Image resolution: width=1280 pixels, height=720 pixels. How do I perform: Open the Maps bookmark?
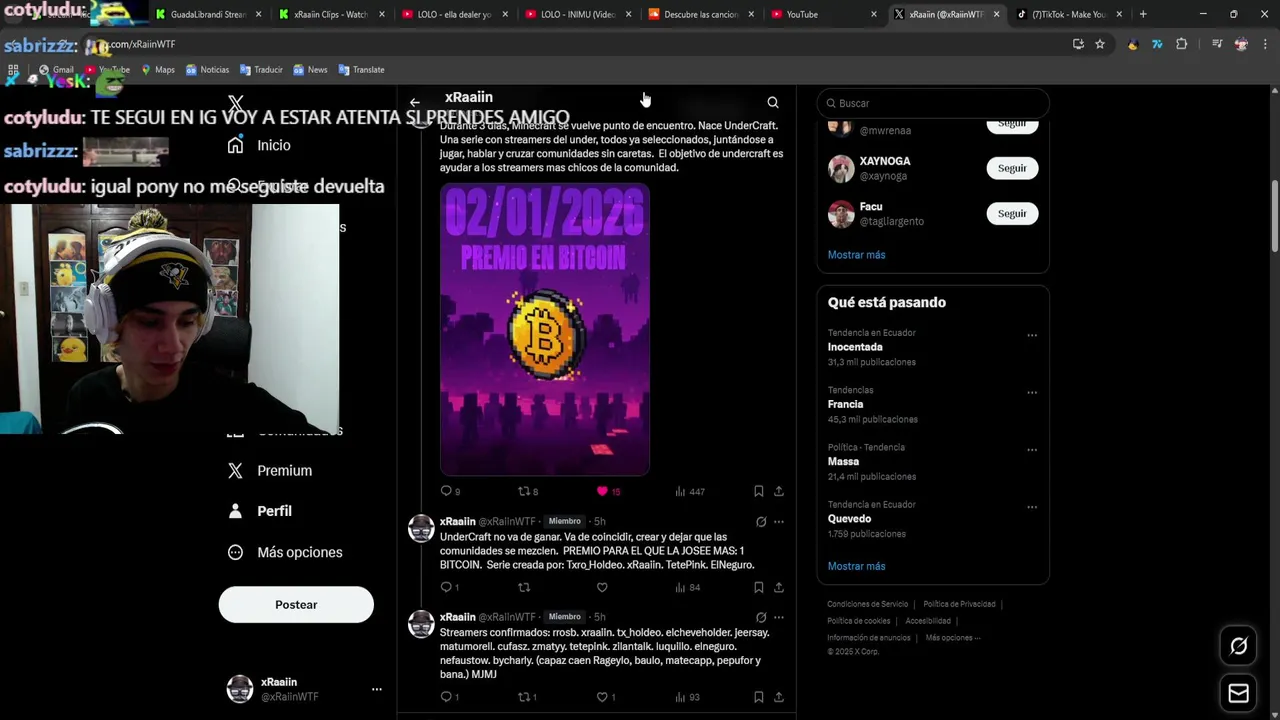coord(158,70)
